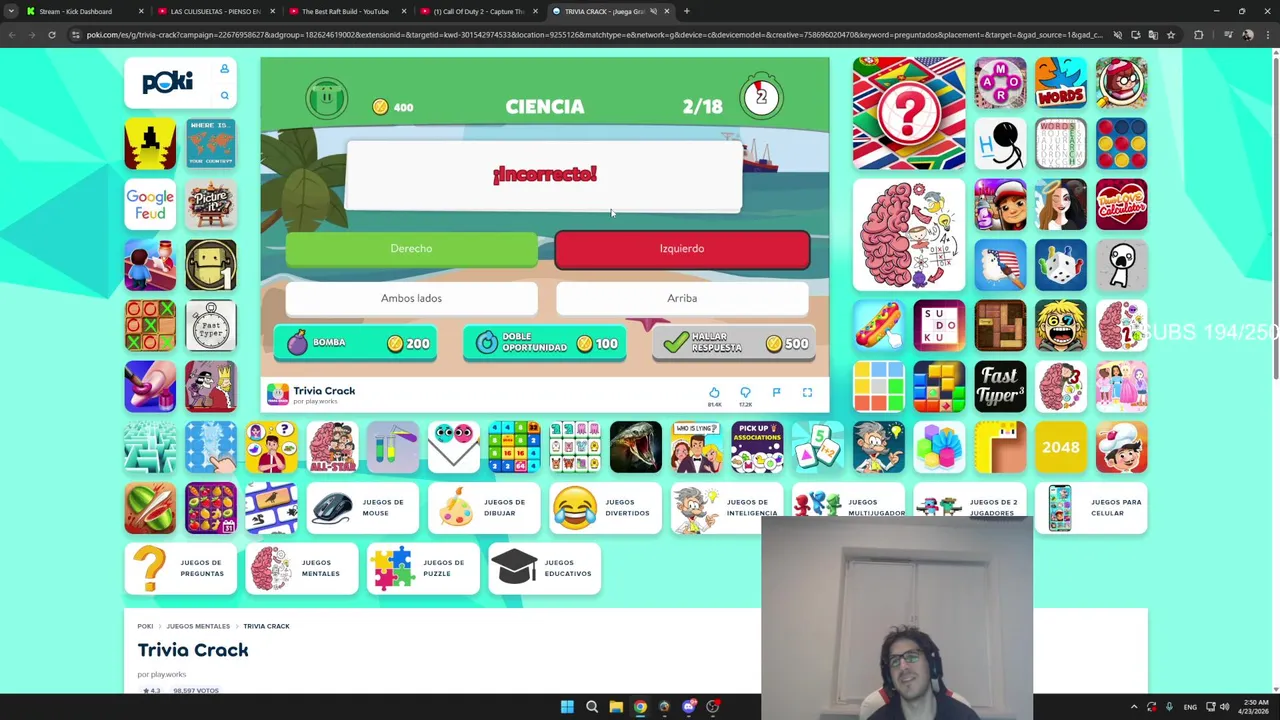1280x720 pixels.
Task: Open the Picture It game thumbnail
Action: [210, 205]
